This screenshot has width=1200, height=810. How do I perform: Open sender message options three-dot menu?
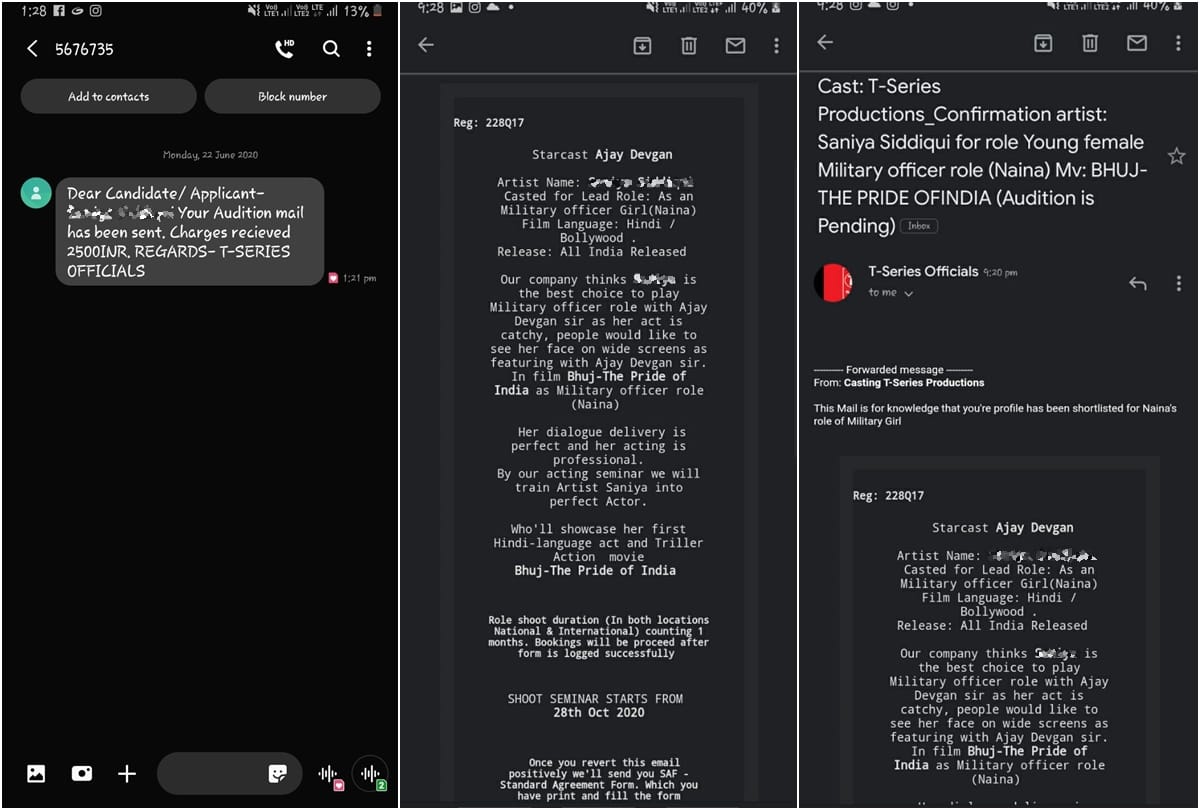pos(1179,284)
